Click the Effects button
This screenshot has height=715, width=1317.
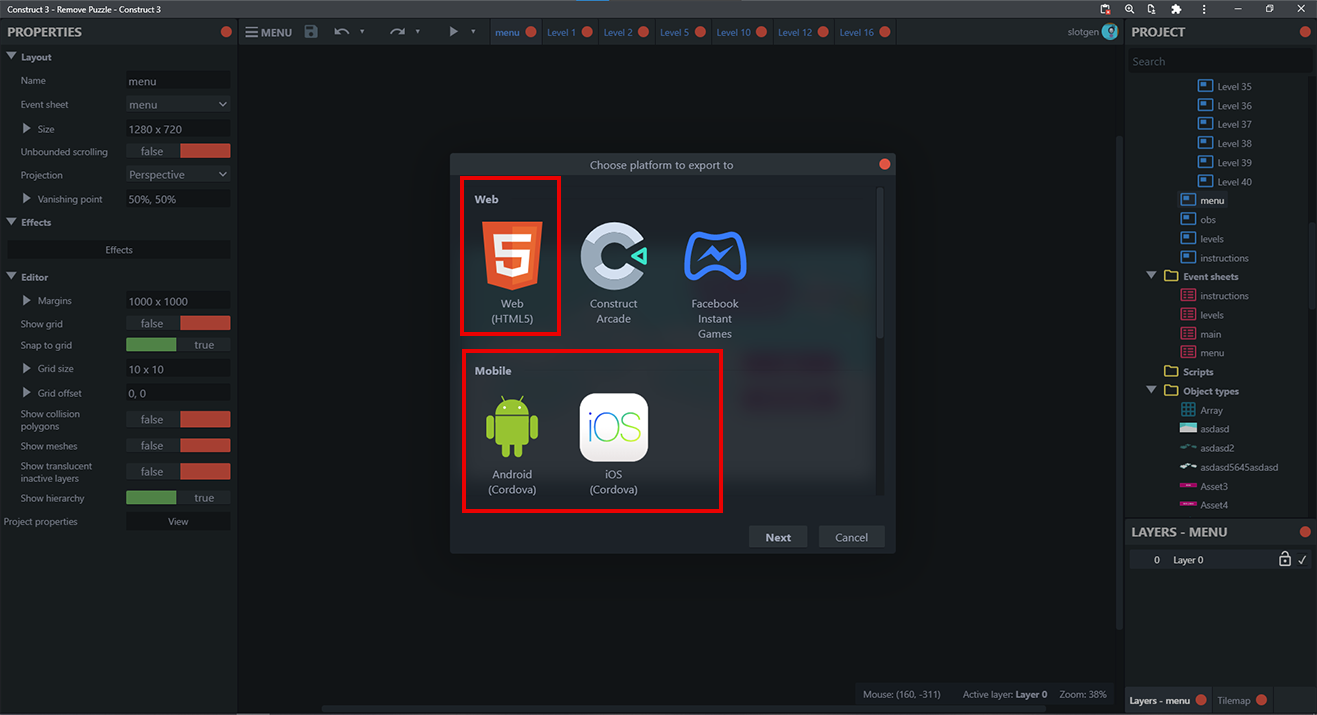point(119,250)
